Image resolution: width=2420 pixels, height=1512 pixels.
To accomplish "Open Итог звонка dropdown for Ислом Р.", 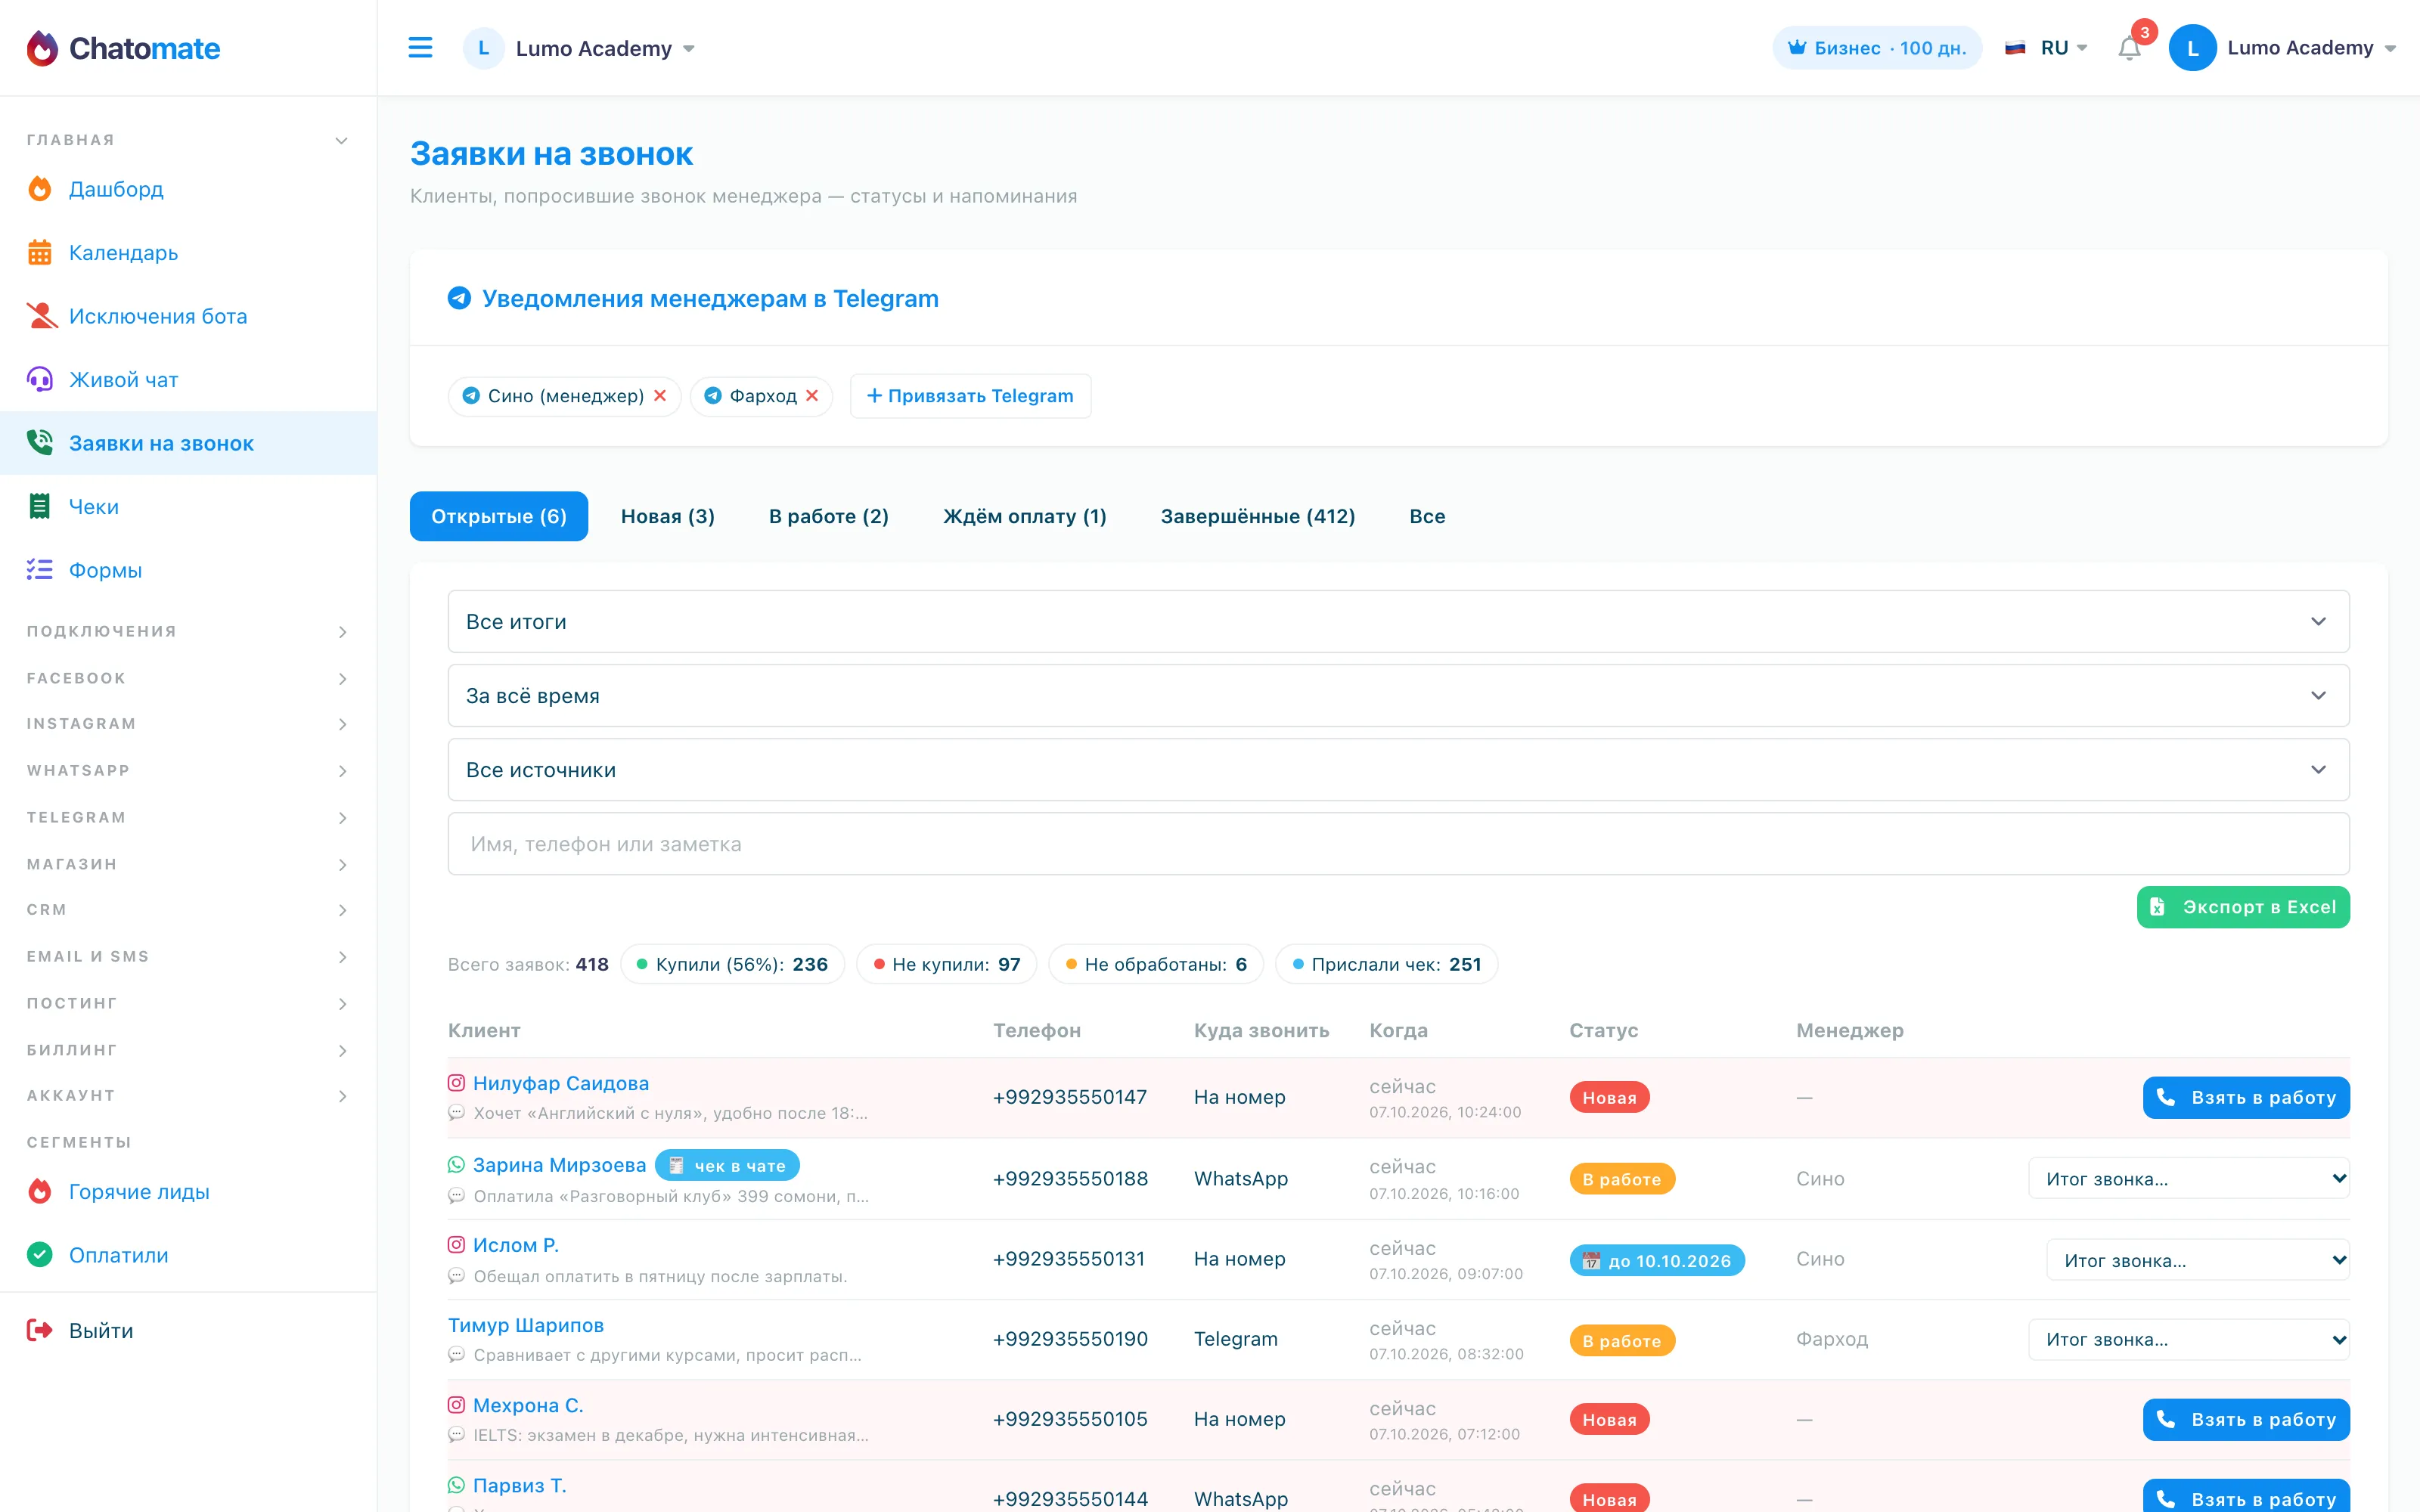I will 2198,1260.
